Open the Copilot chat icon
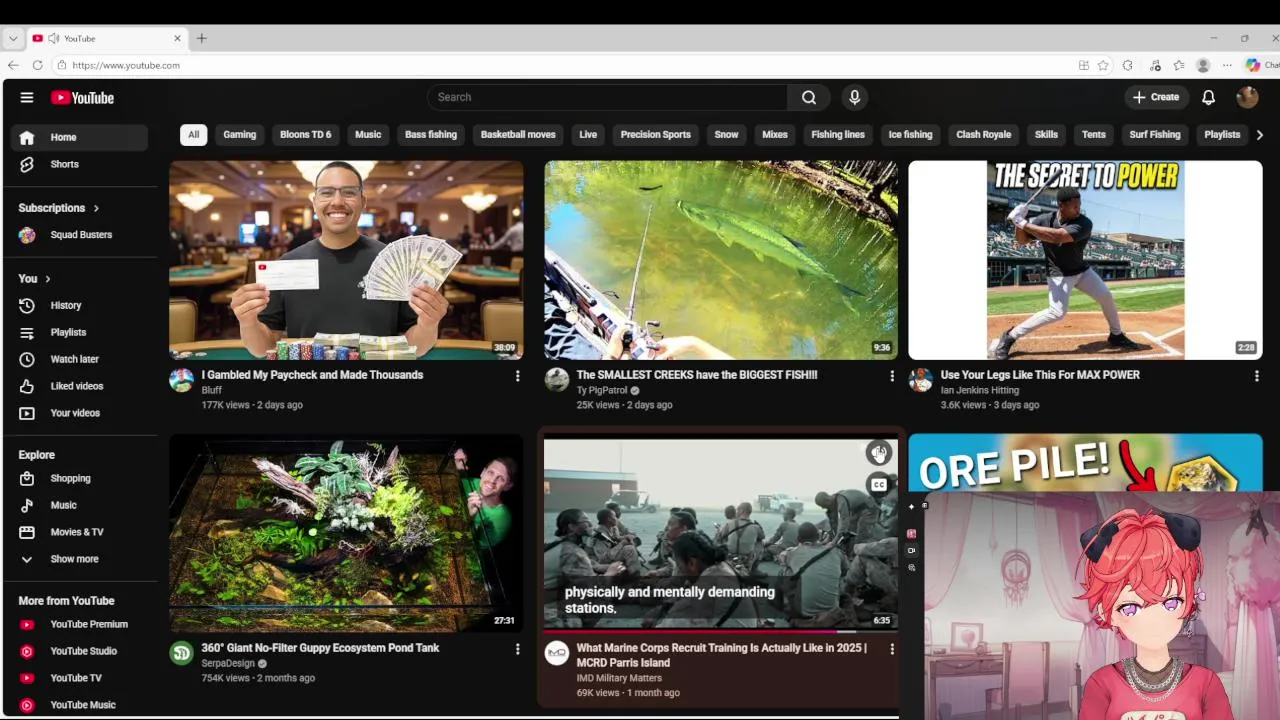Screen dimensions: 1280x720 [1253, 65]
